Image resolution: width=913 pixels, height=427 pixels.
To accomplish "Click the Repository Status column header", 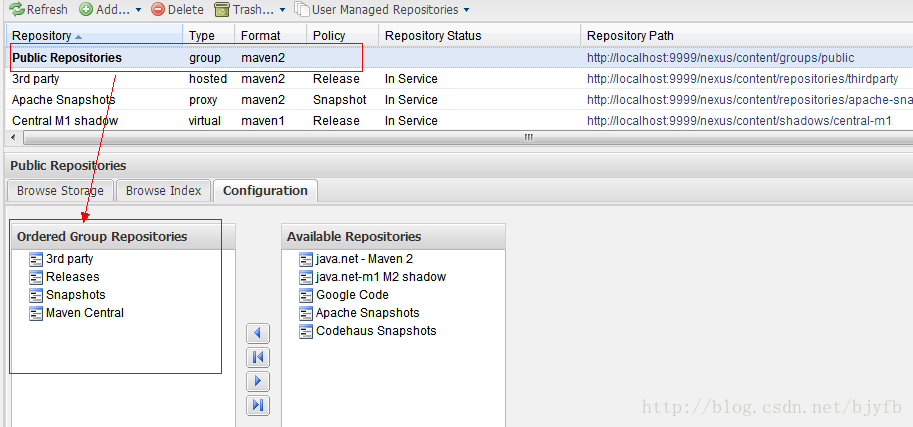I will click(x=479, y=36).
